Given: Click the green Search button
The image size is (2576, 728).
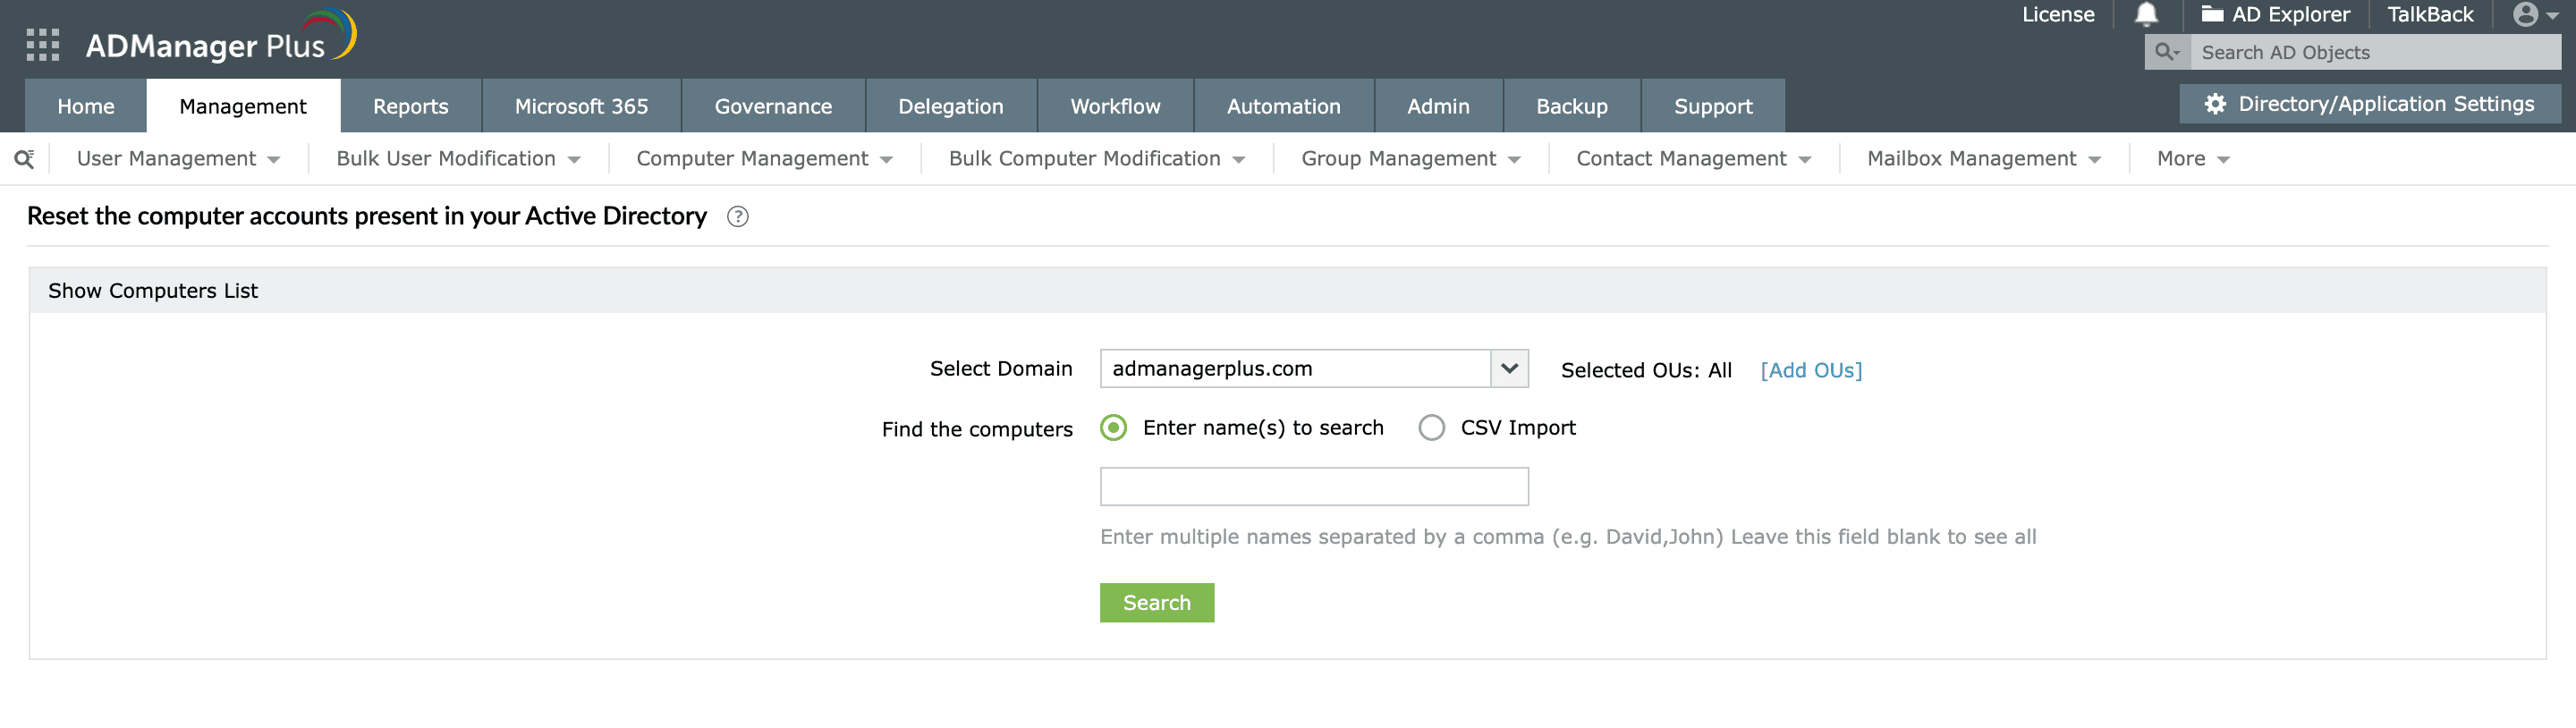Looking at the screenshot, I should pos(1156,603).
